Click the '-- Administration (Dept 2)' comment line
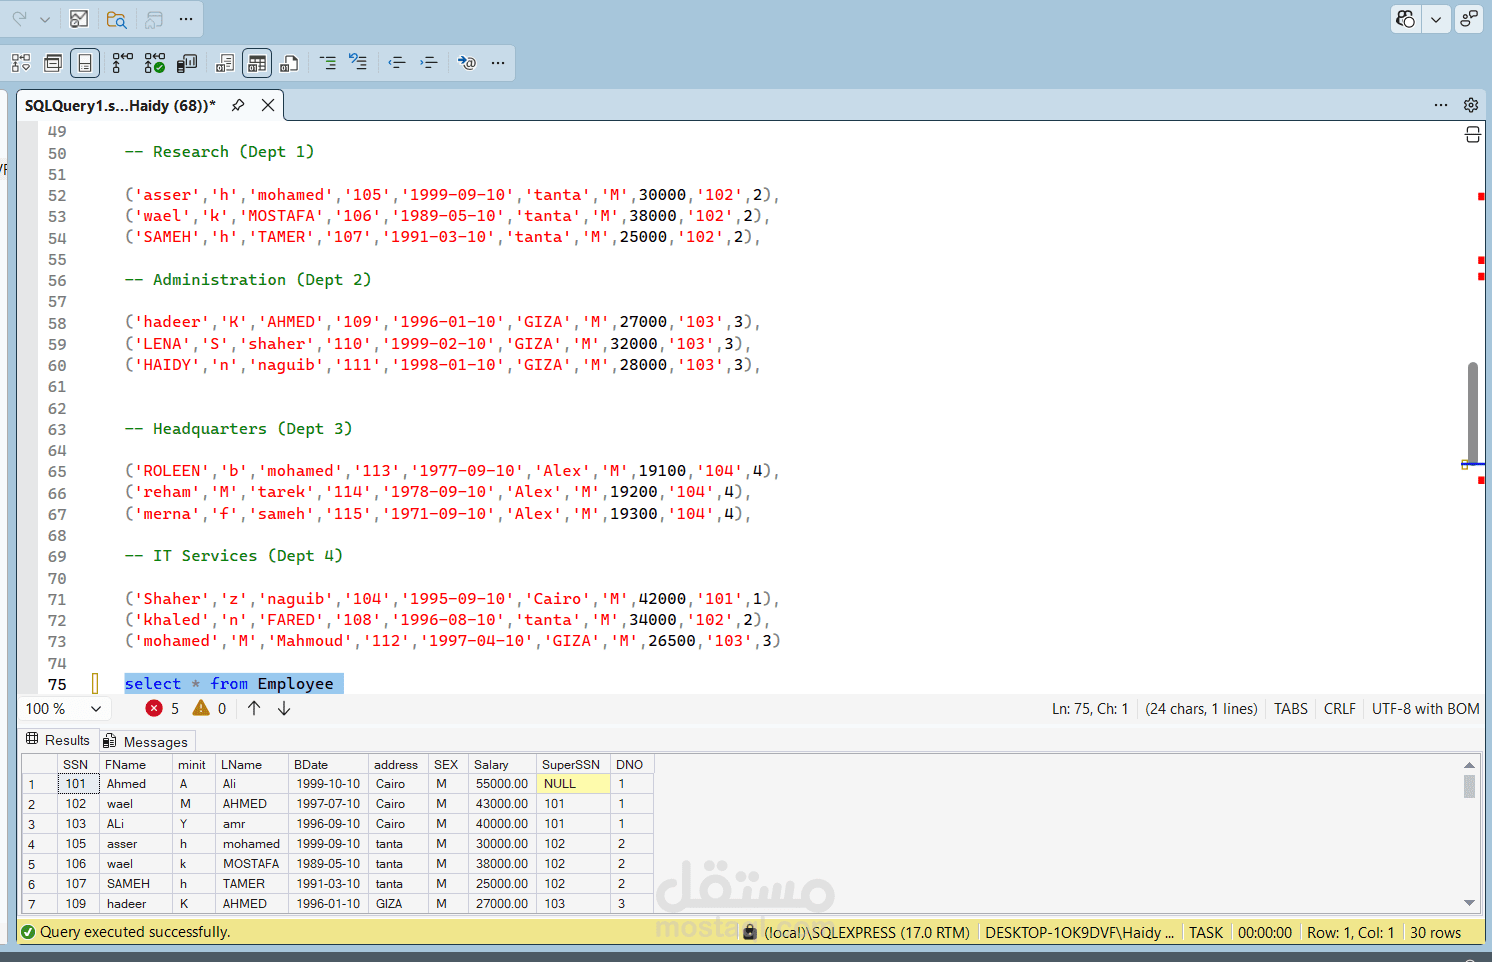The height and width of the screenshot is (962, 1492). point(247,280)
